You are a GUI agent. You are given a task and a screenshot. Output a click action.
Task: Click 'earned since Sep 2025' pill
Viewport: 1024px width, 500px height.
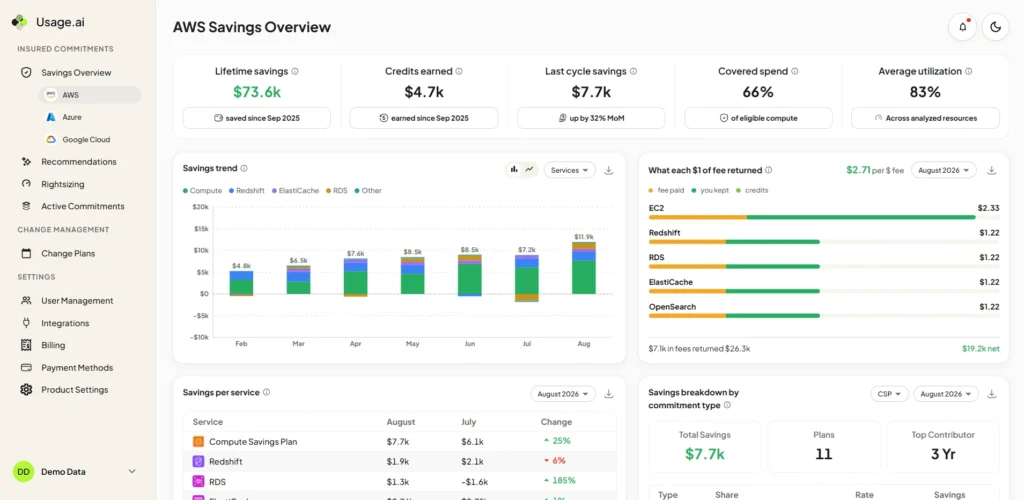tap(424, 118)
